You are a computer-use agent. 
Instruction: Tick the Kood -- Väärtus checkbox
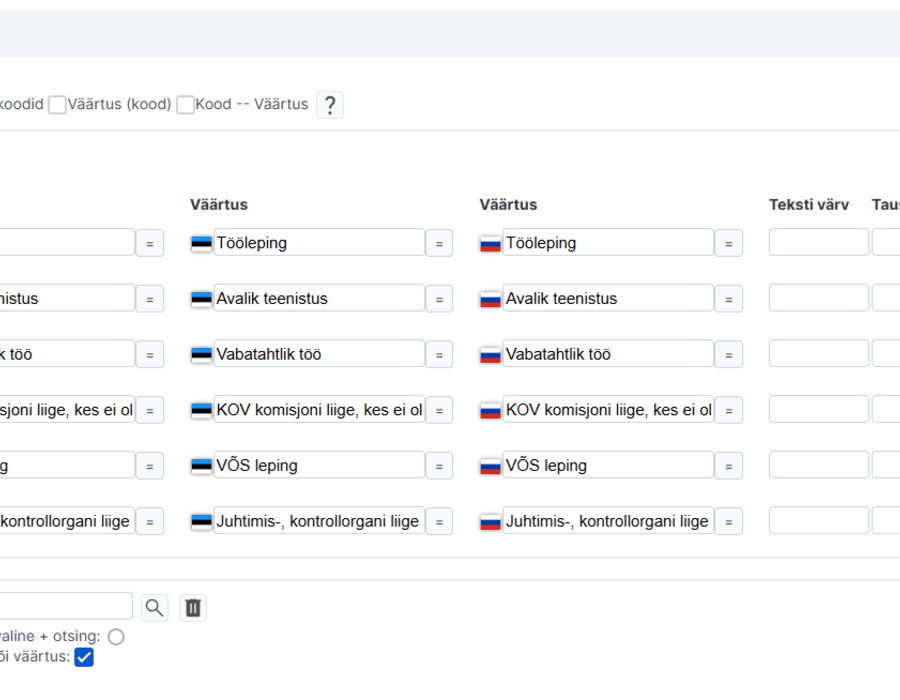[x=185, y=105]
